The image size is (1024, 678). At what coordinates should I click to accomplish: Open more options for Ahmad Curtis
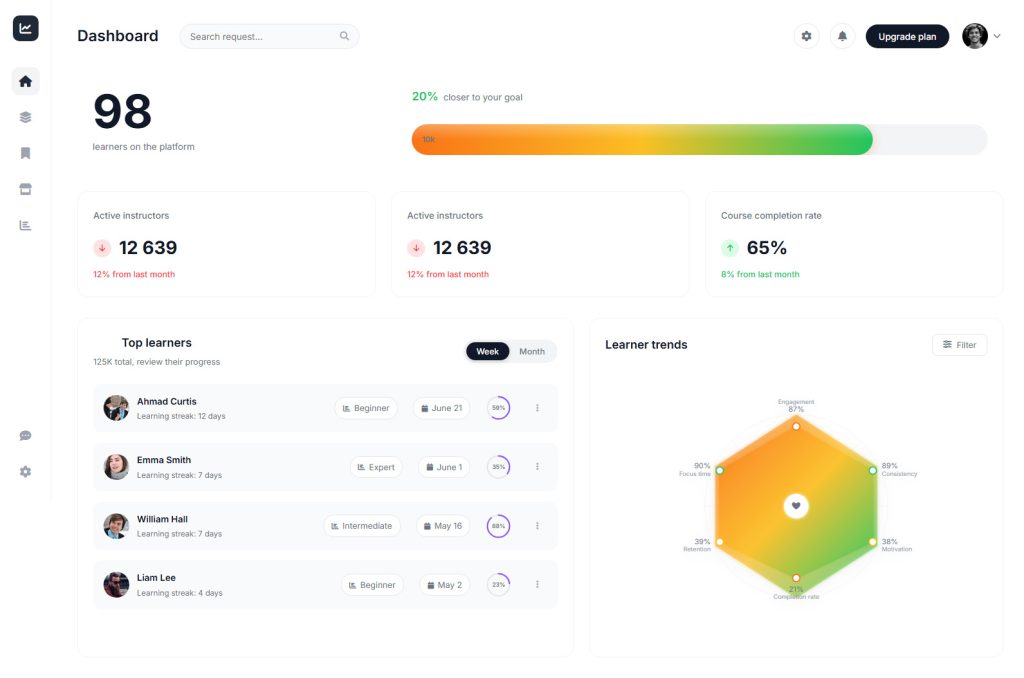(x=537, y=408)
